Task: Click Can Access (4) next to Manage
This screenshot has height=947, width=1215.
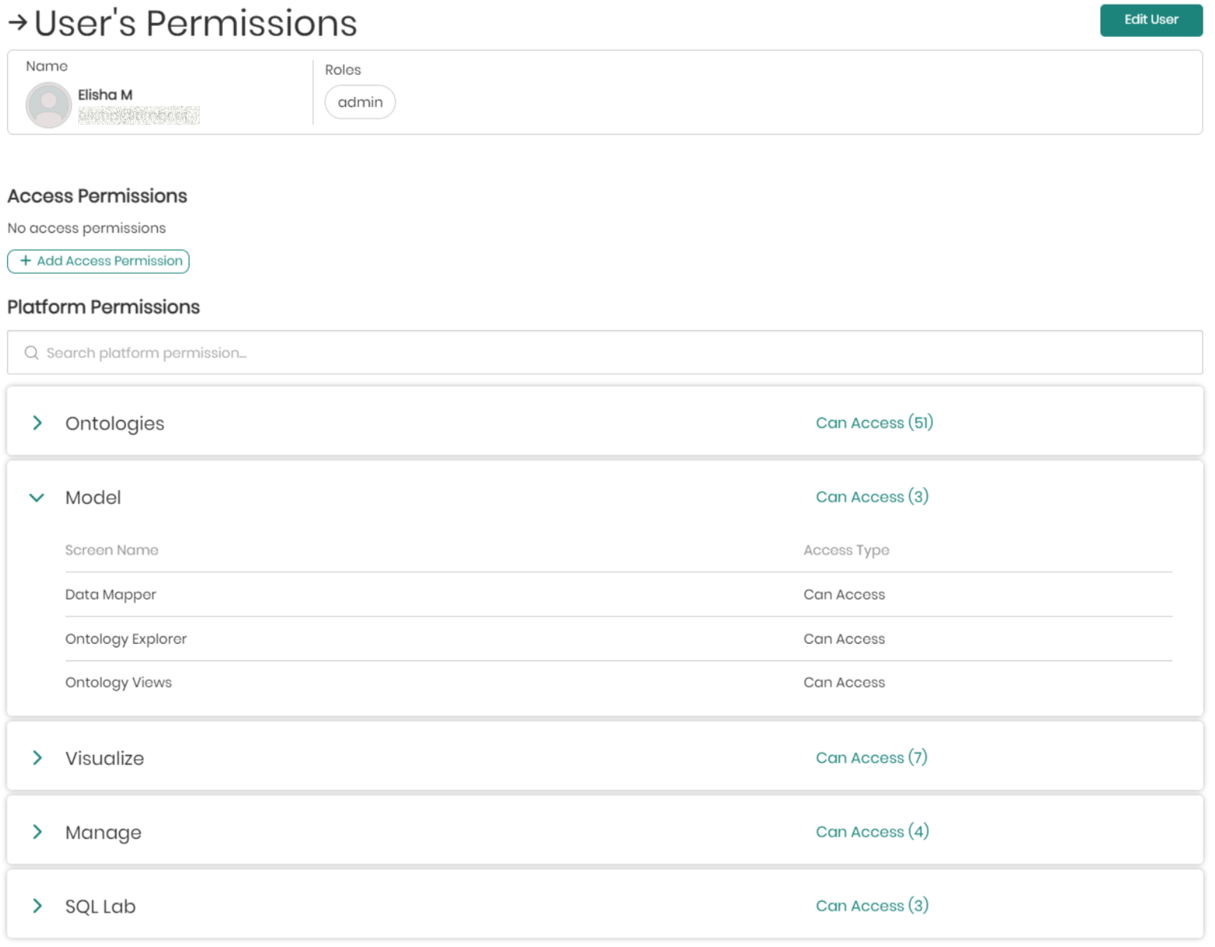Action: 872,831
